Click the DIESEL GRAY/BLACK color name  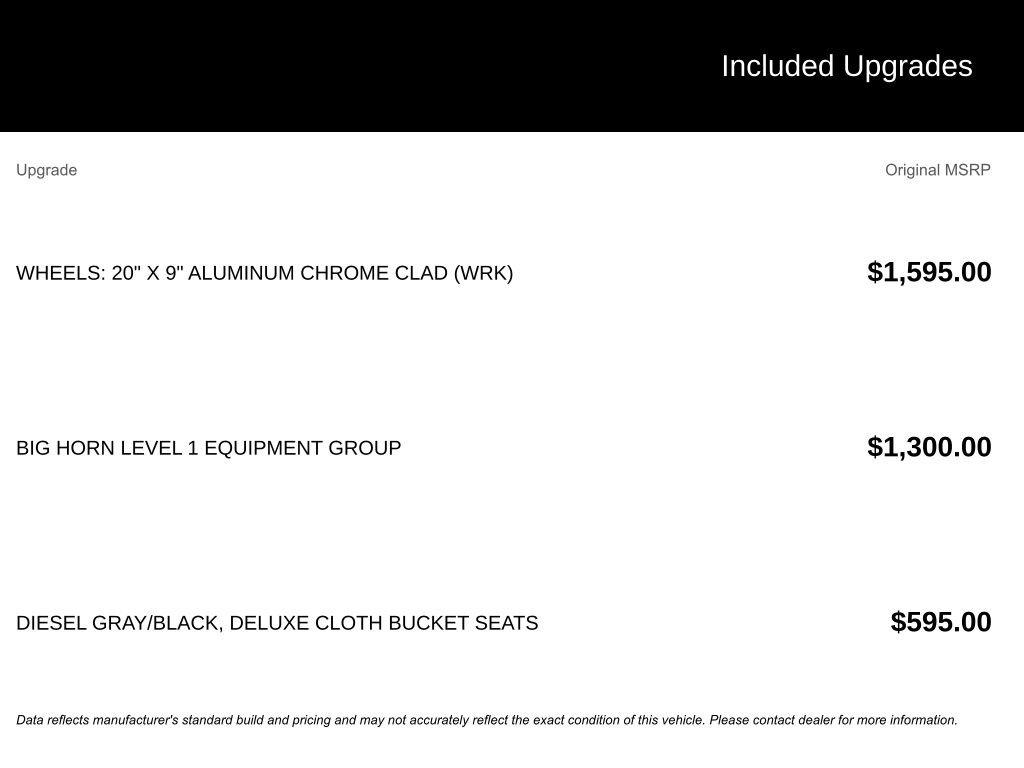click(x=118, y=623)
